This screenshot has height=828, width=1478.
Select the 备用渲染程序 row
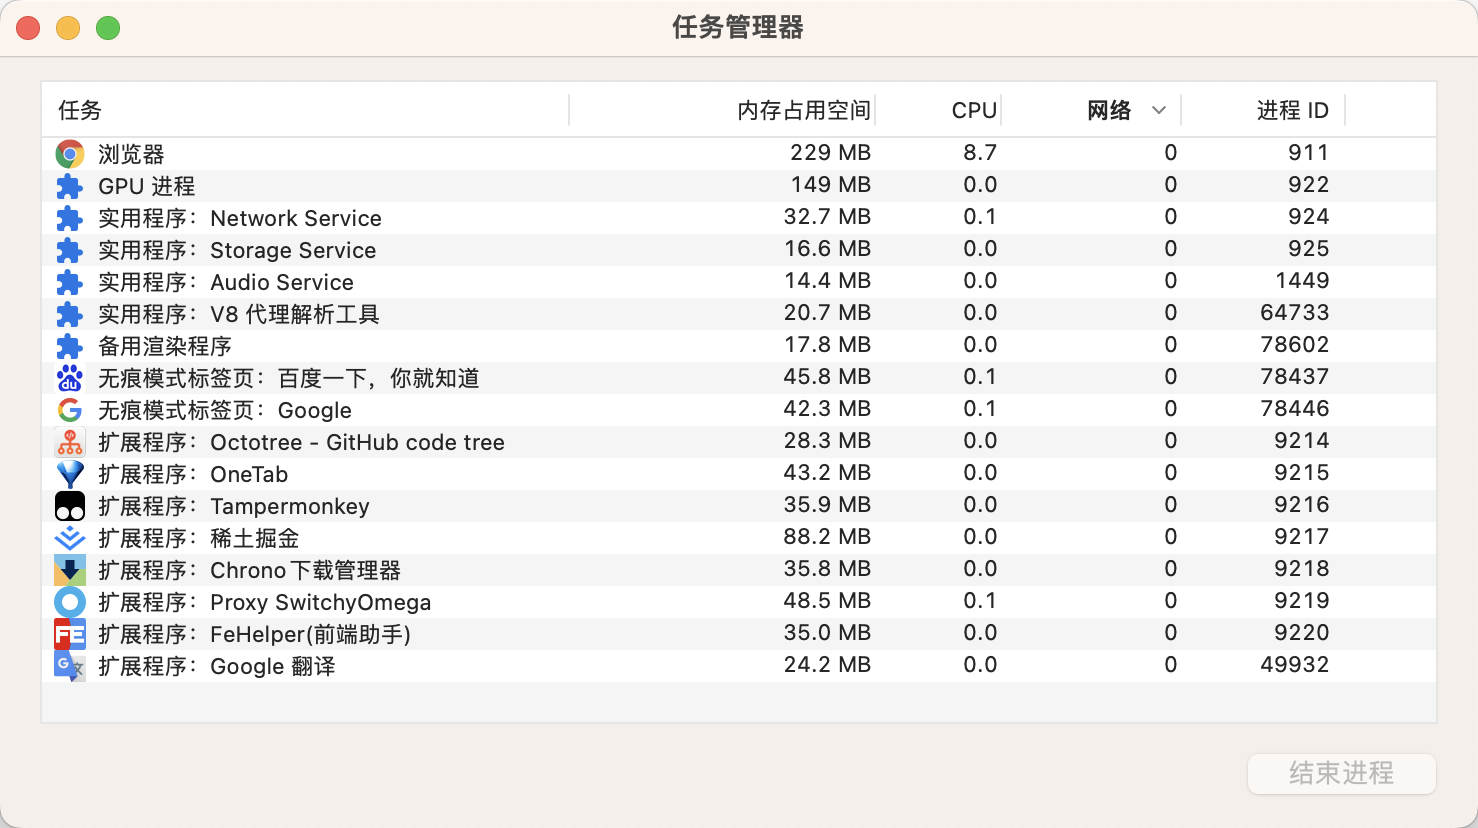pyautogui.click(x=739, y=346)
